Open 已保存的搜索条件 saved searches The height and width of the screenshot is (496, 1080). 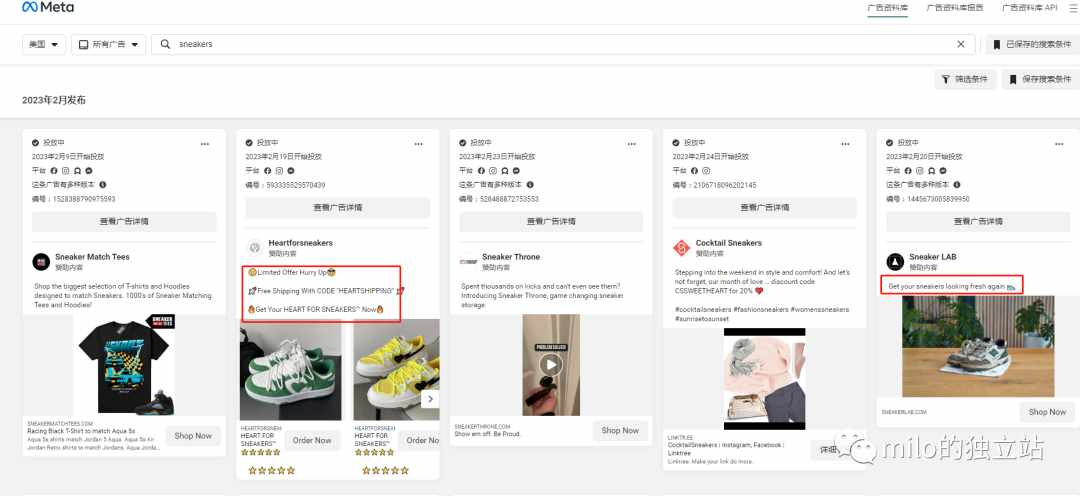[x=1032, y=44]
